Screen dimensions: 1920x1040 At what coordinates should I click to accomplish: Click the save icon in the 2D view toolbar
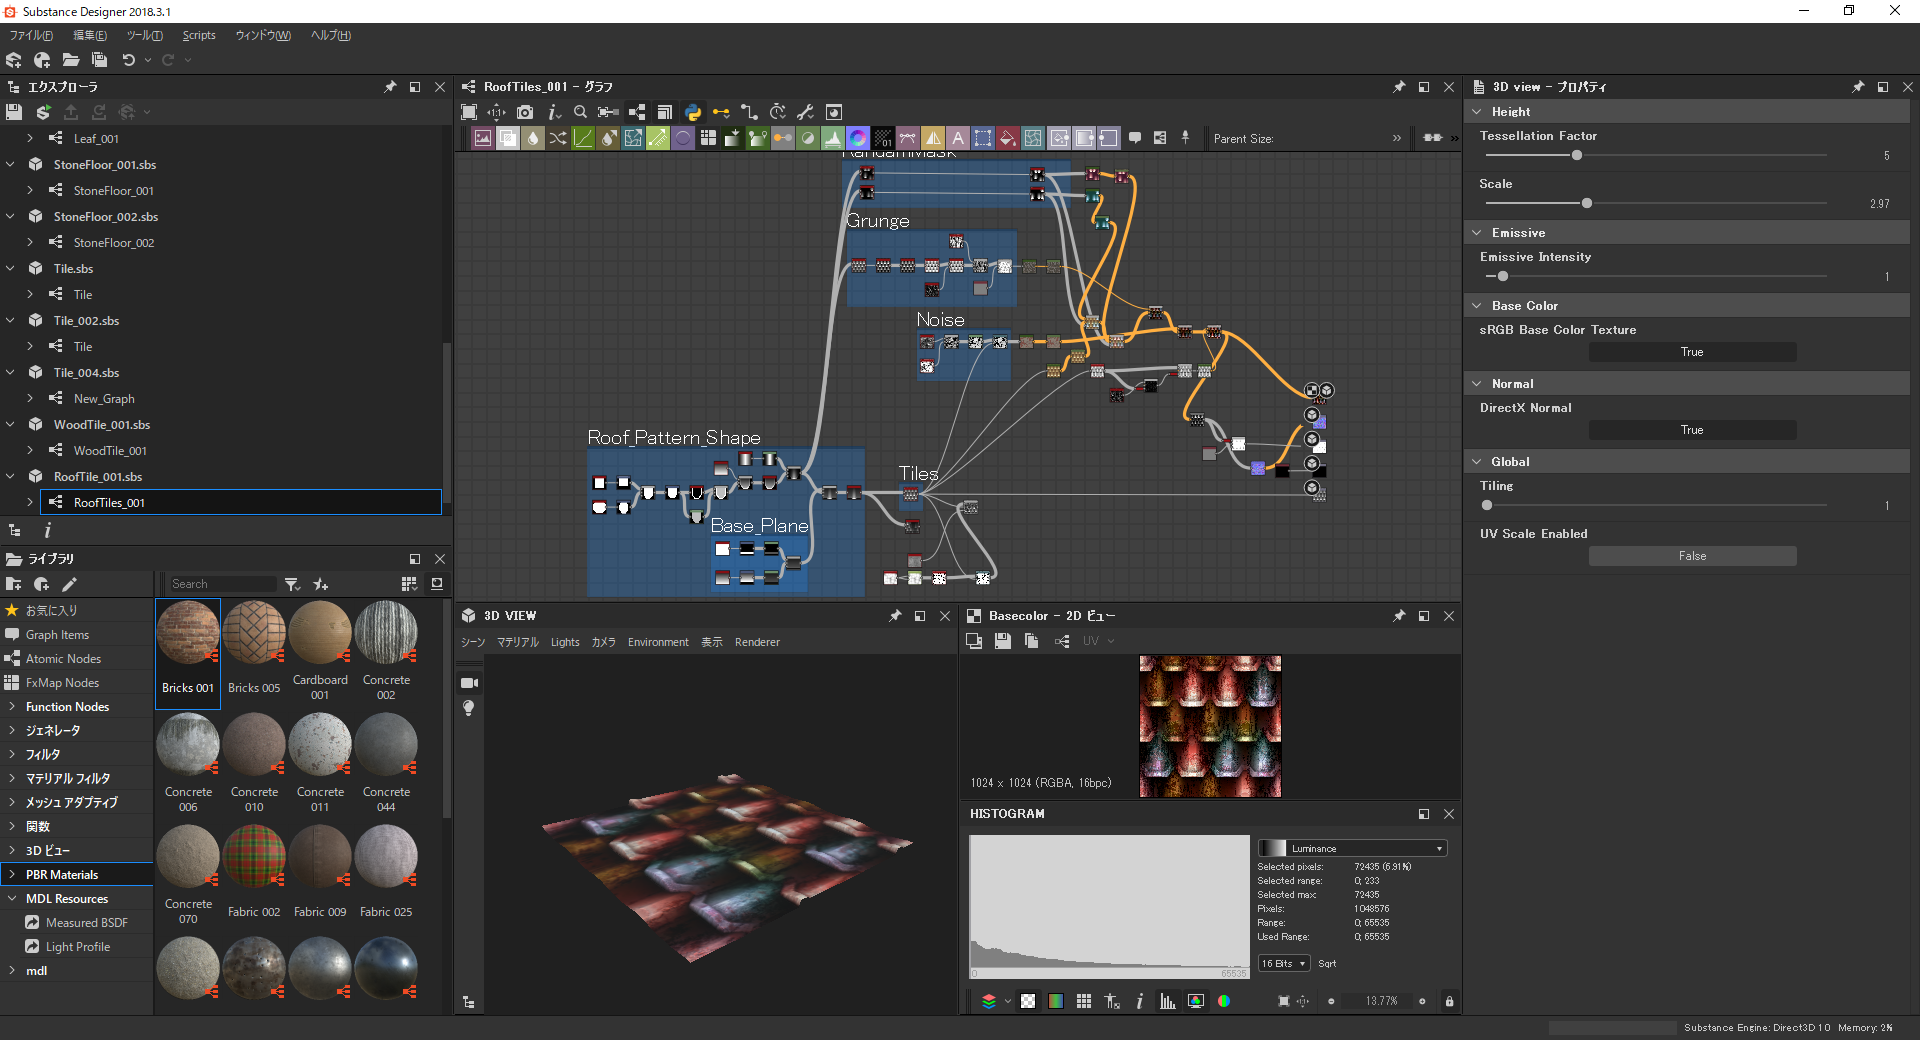pyautogui.click(x=1003, y=641)
